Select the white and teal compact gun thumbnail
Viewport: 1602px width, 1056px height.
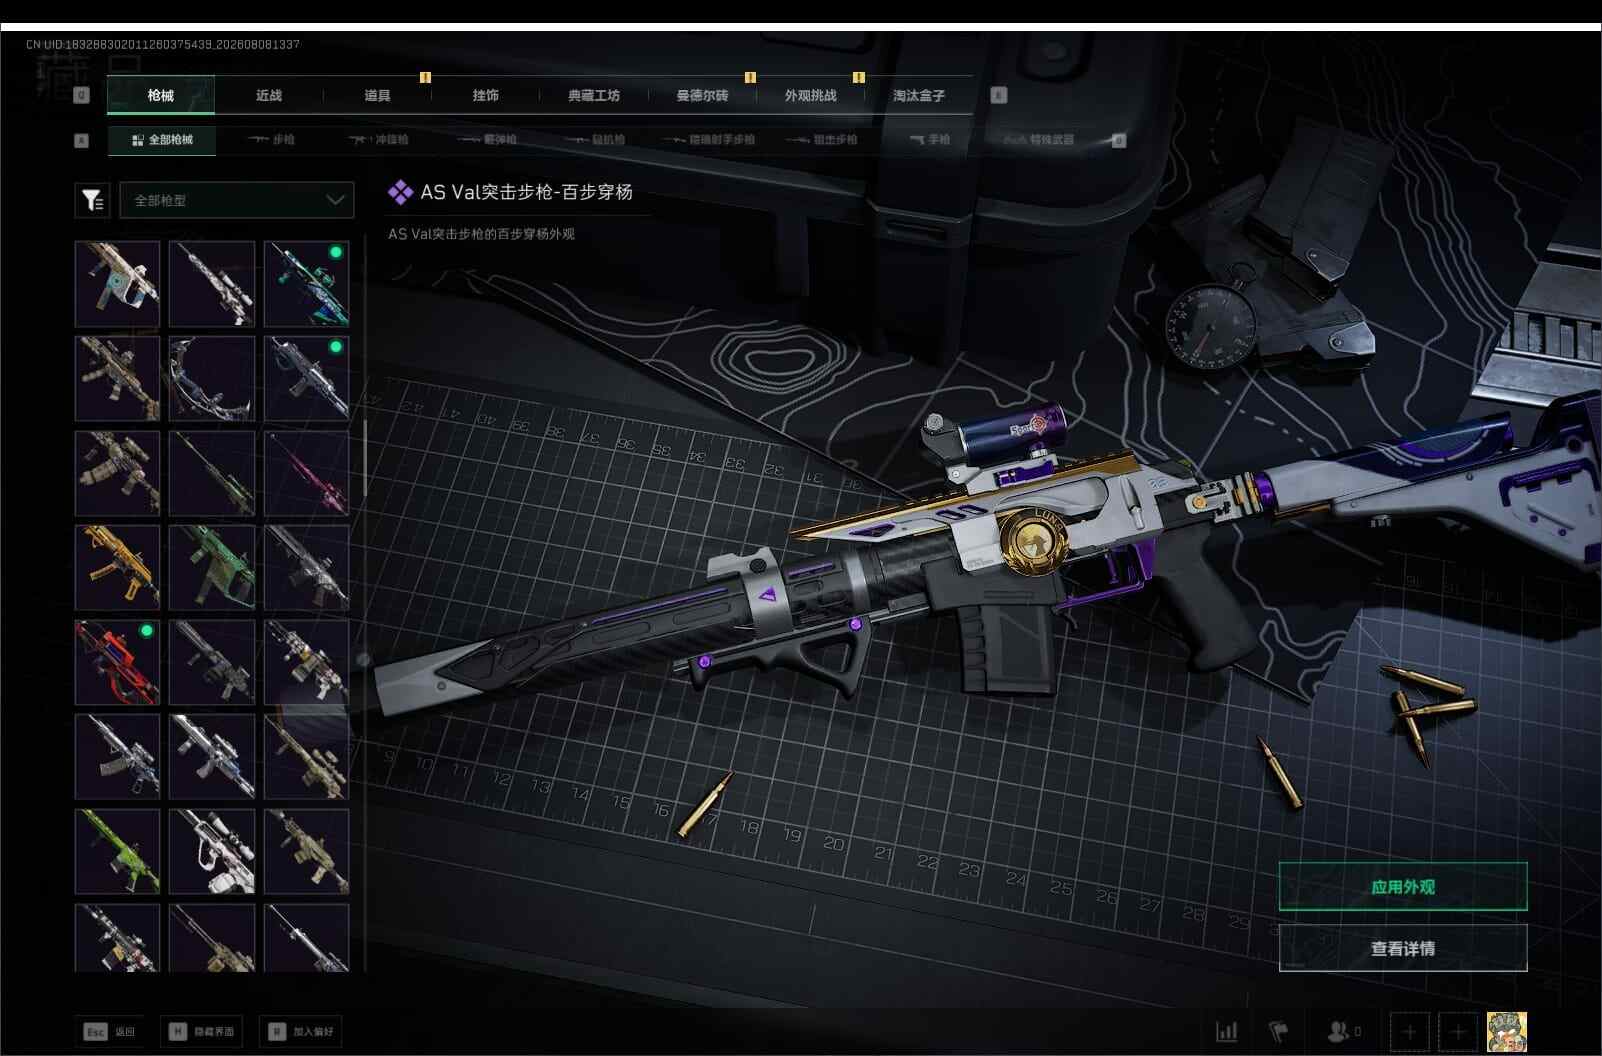[117, 284]
